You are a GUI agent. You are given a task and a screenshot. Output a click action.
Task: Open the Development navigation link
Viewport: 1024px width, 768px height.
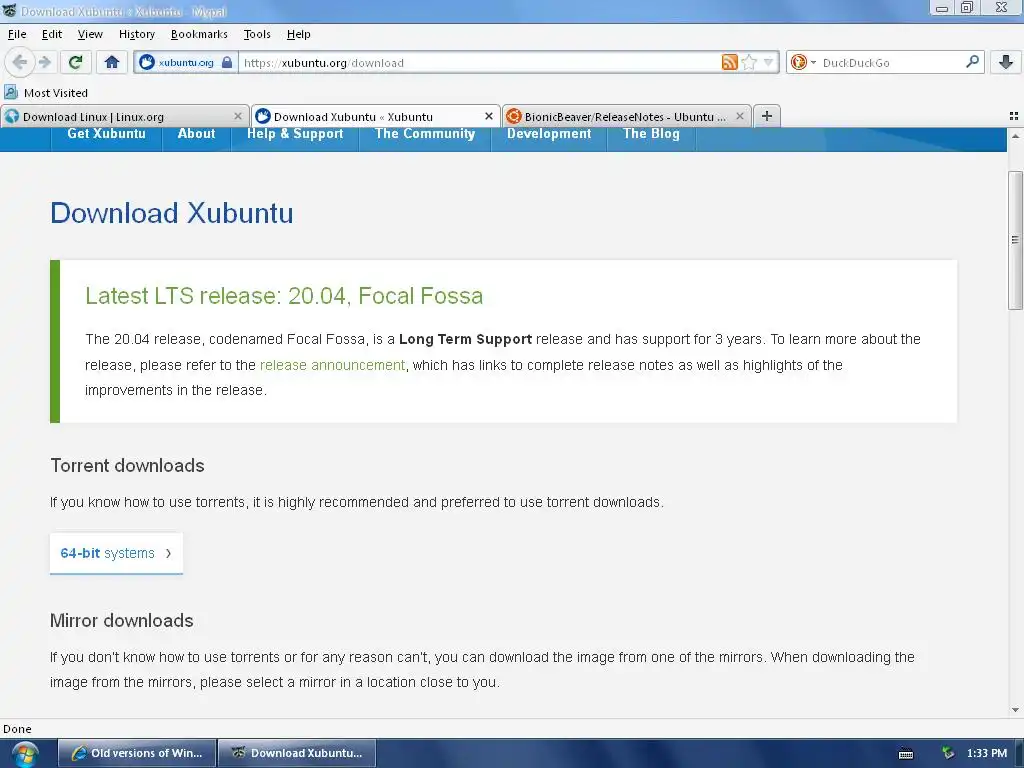coord(549,134)
